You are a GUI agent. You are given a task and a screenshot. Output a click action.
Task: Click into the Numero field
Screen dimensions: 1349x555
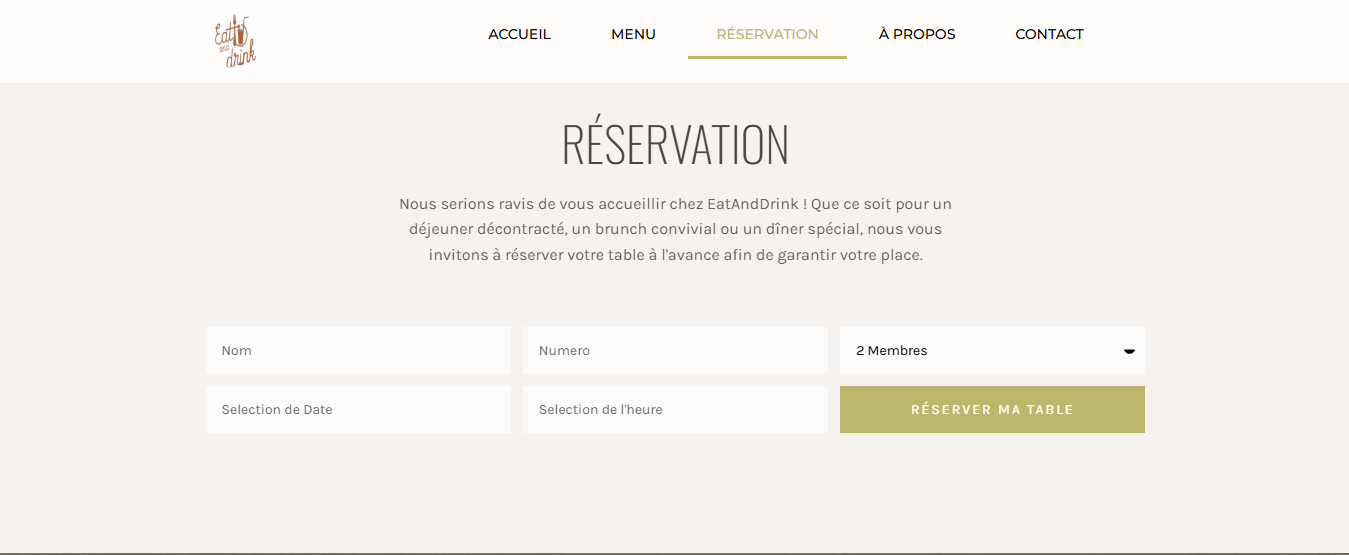pyautogui.click(x=675, y=351)
